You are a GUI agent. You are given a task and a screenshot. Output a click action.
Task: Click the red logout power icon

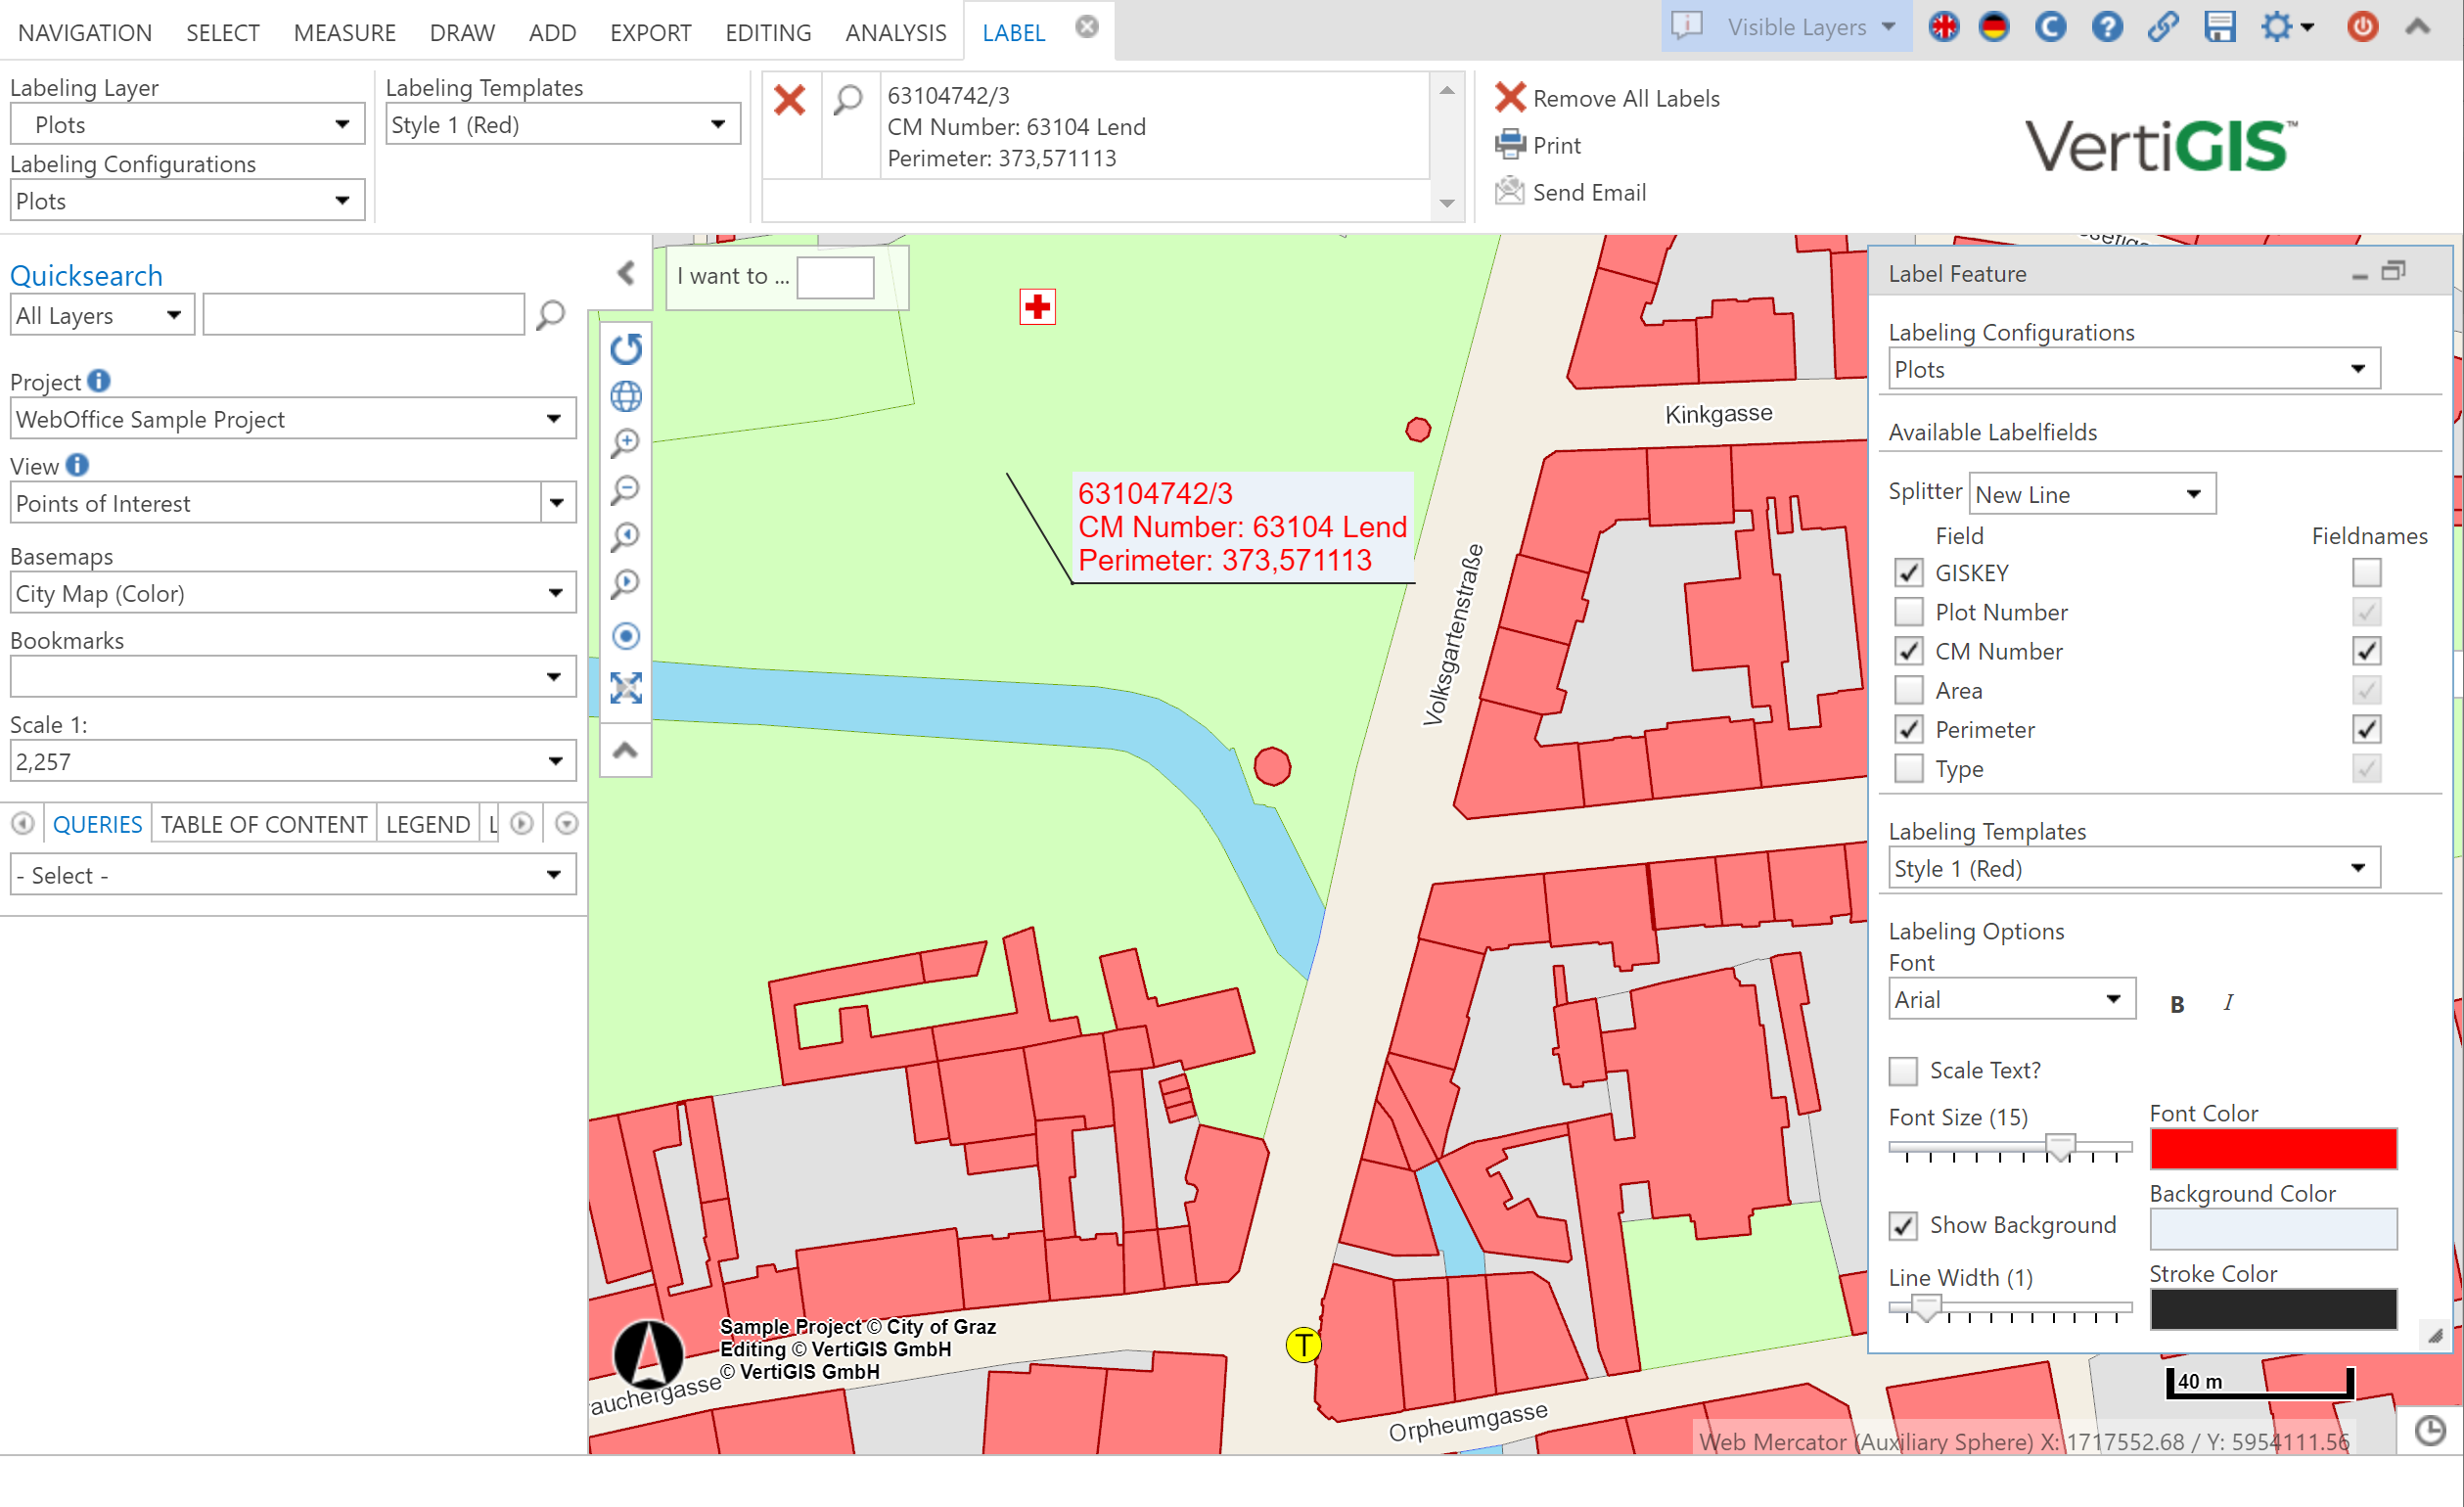2362,27
